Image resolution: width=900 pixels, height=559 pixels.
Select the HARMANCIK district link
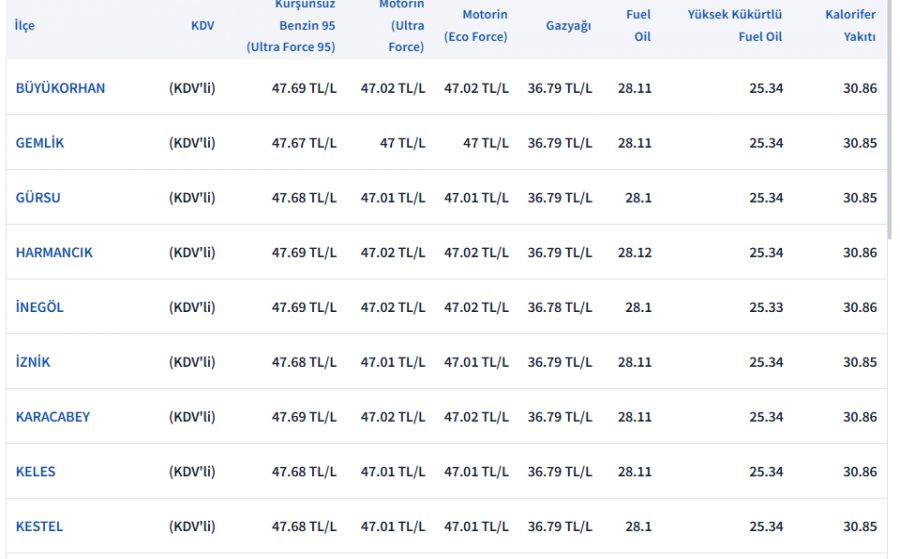click(54, 253)
